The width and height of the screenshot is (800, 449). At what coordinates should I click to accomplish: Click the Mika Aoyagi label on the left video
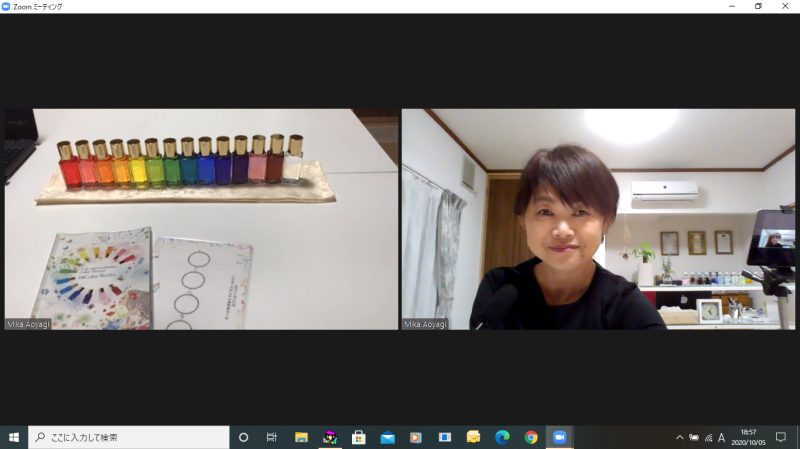tap(29, 324)
